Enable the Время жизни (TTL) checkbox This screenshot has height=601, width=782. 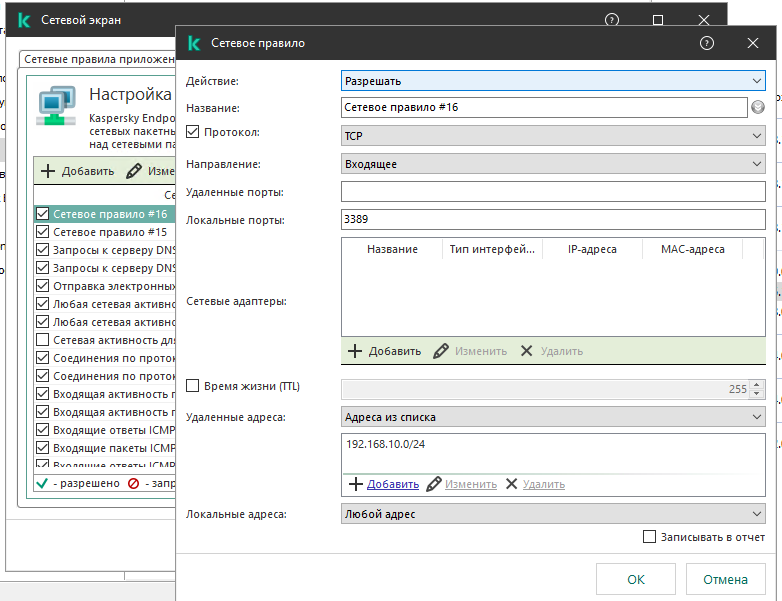194,386
